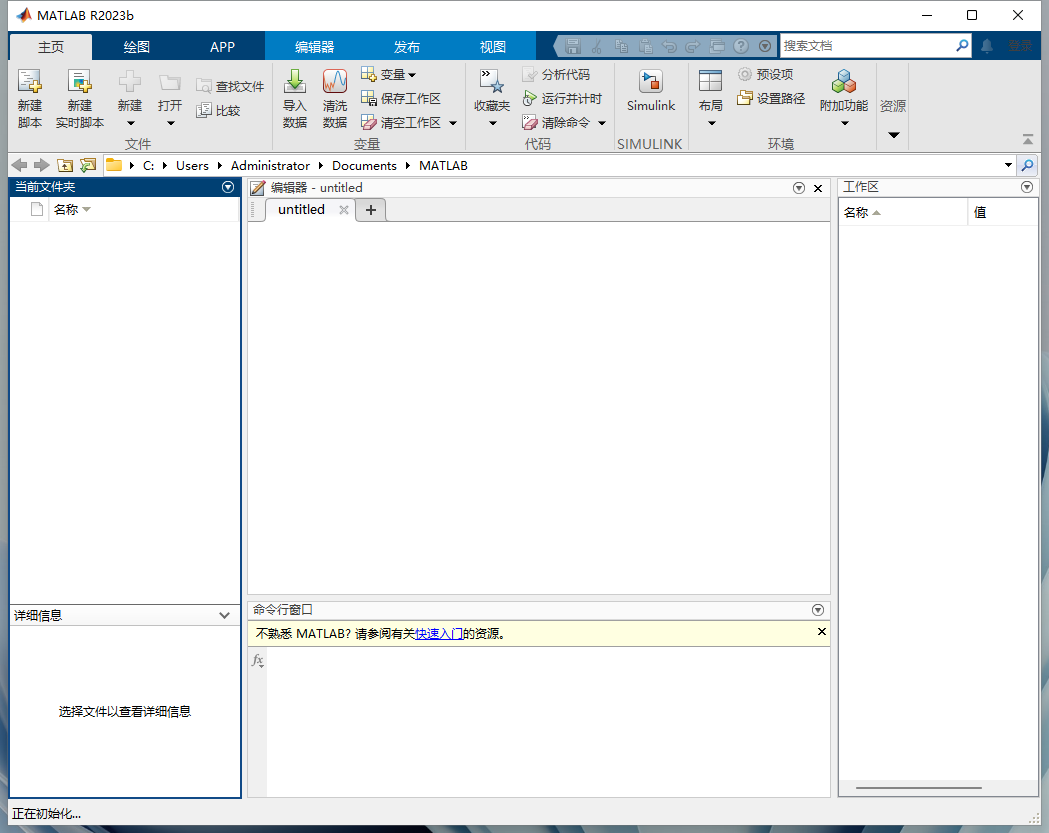Click the save icon in quick access toolbar
This screenshot has height=833, width=1049.
(x=573, y=46)
